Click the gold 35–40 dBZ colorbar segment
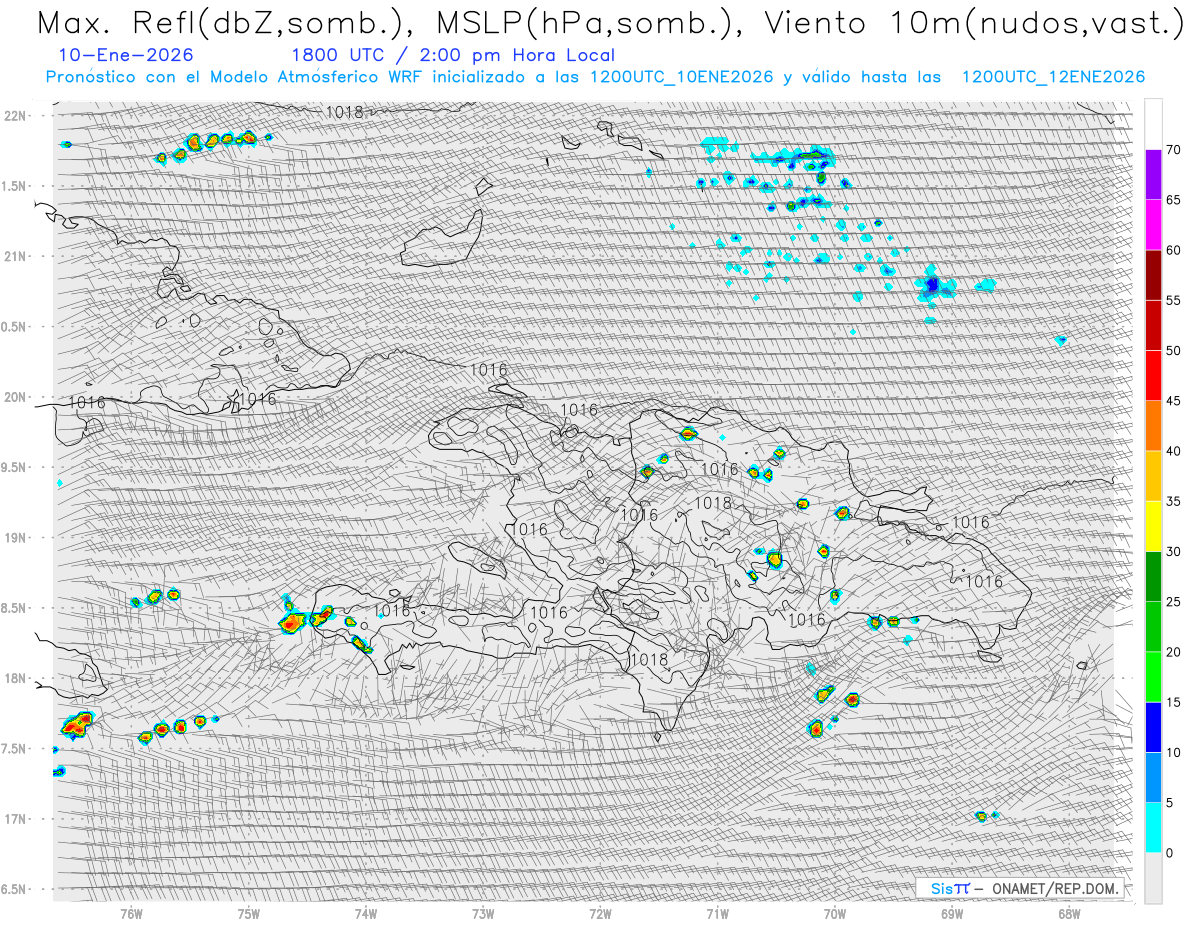 click(x=1153, y=476)
